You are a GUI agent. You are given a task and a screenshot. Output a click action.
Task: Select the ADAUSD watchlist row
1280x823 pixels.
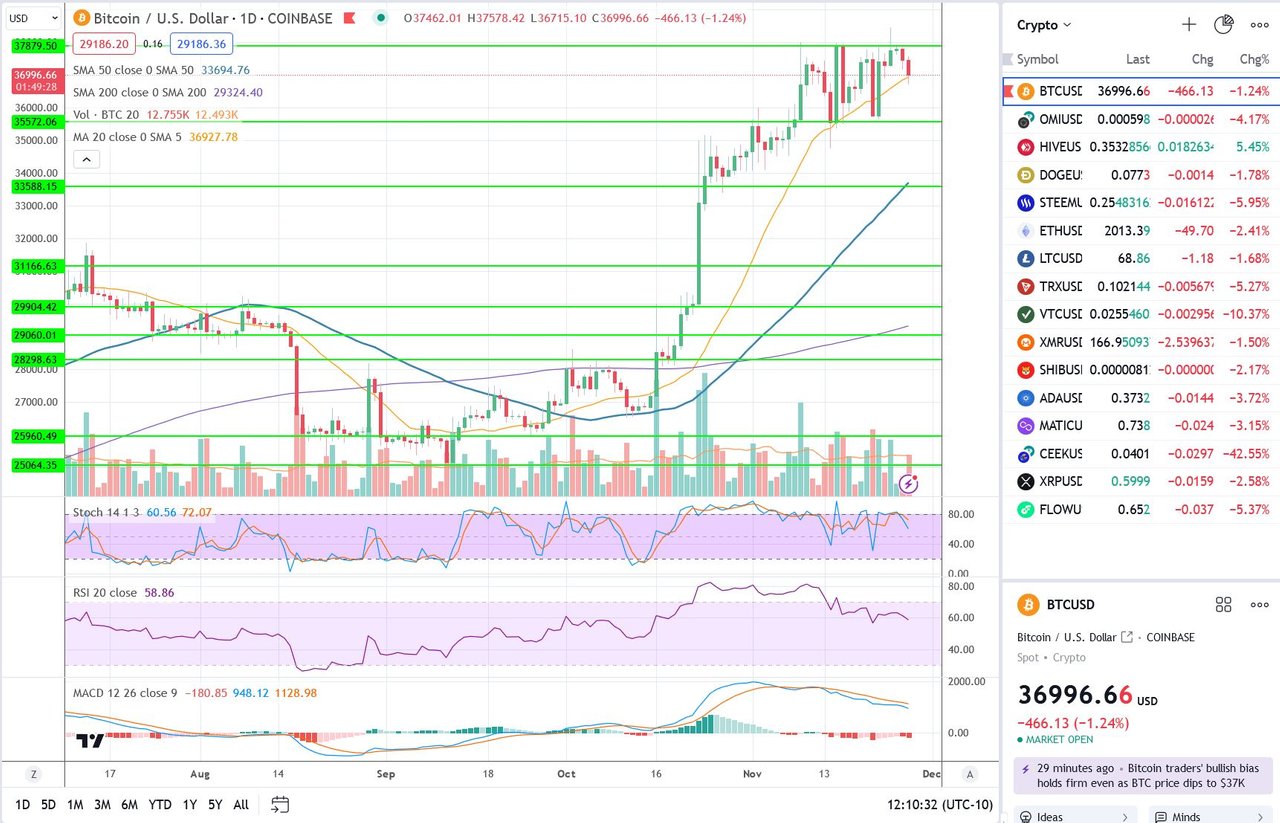(x=1141, y=398)
